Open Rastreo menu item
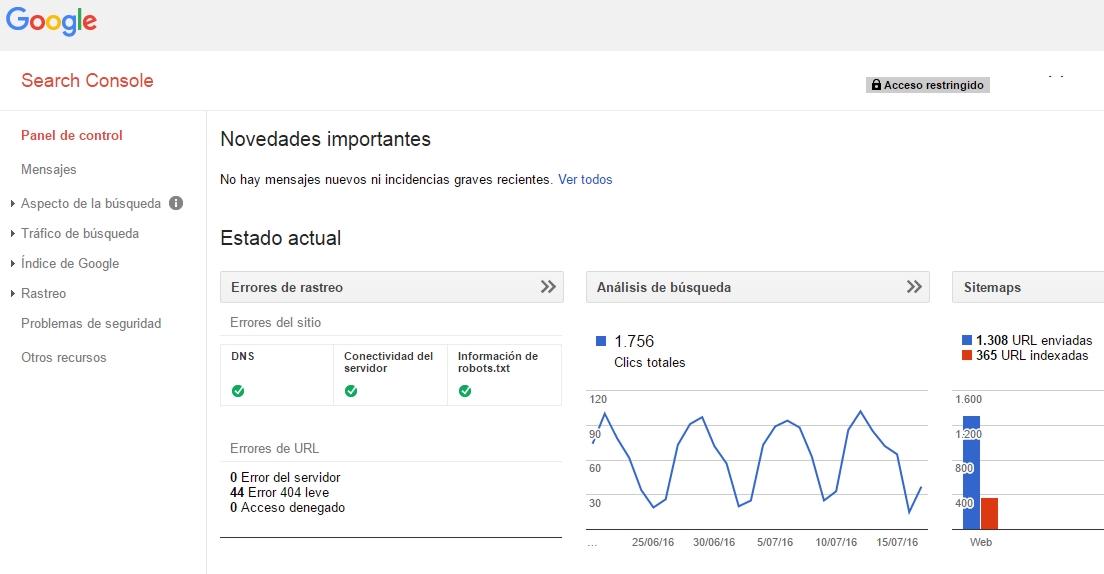 click(44, 294)
